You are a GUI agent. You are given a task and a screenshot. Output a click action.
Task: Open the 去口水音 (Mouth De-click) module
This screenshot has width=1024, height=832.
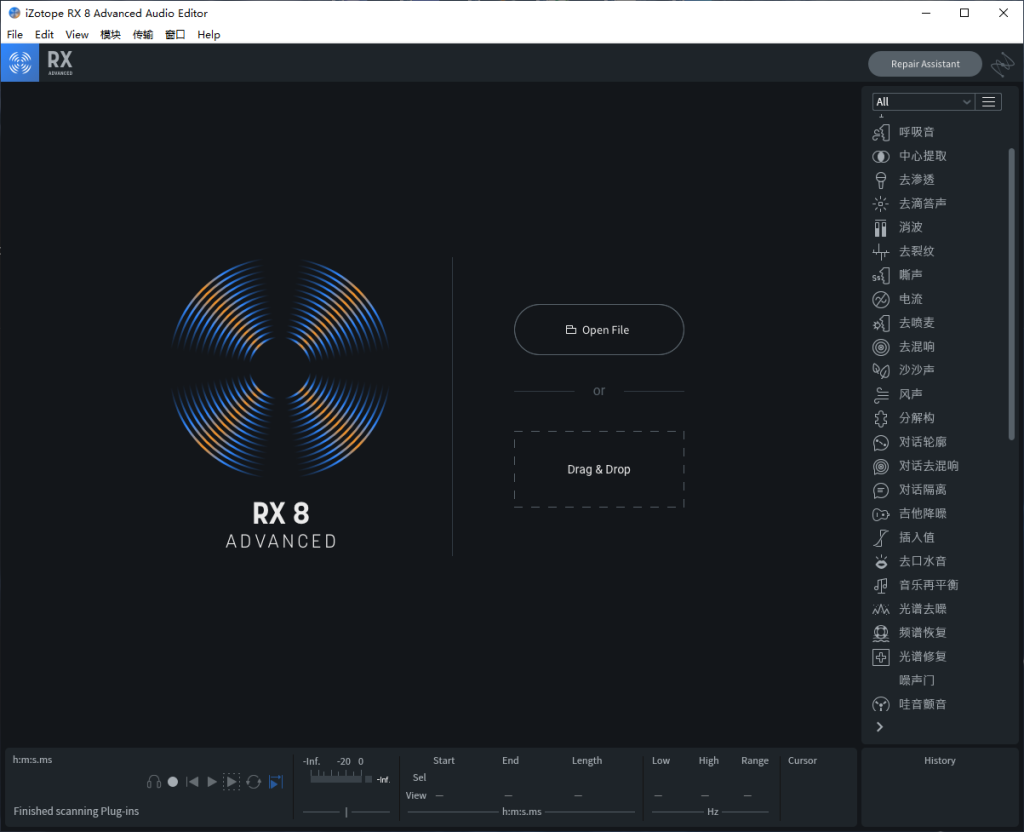click(910, 562)
